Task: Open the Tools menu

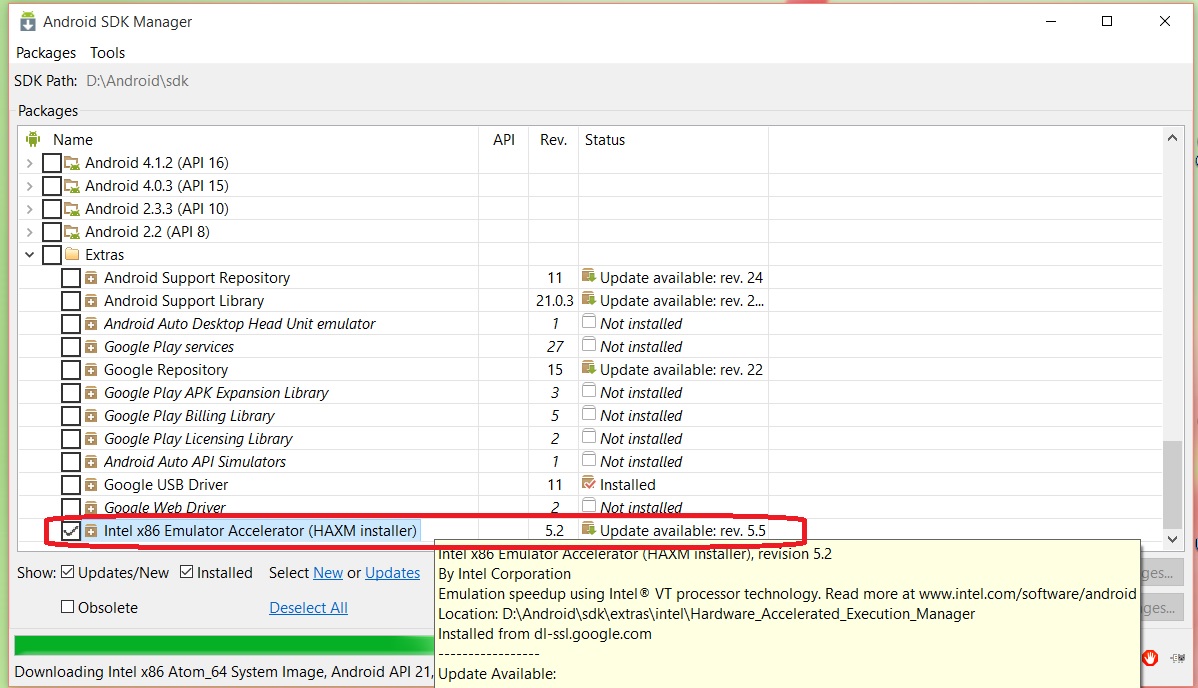Action: [x=107, y=53]
